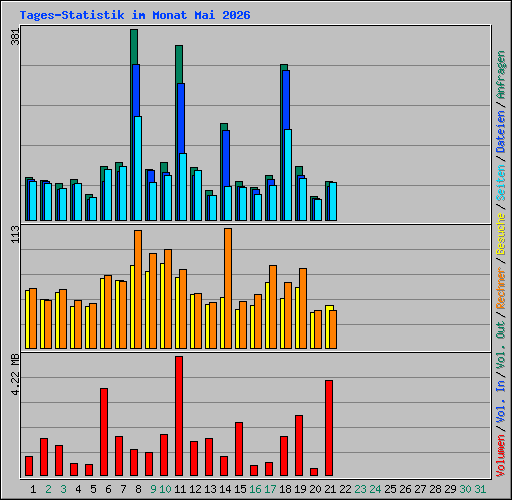Click the red Volumen bar for day 21

[329, 428]
